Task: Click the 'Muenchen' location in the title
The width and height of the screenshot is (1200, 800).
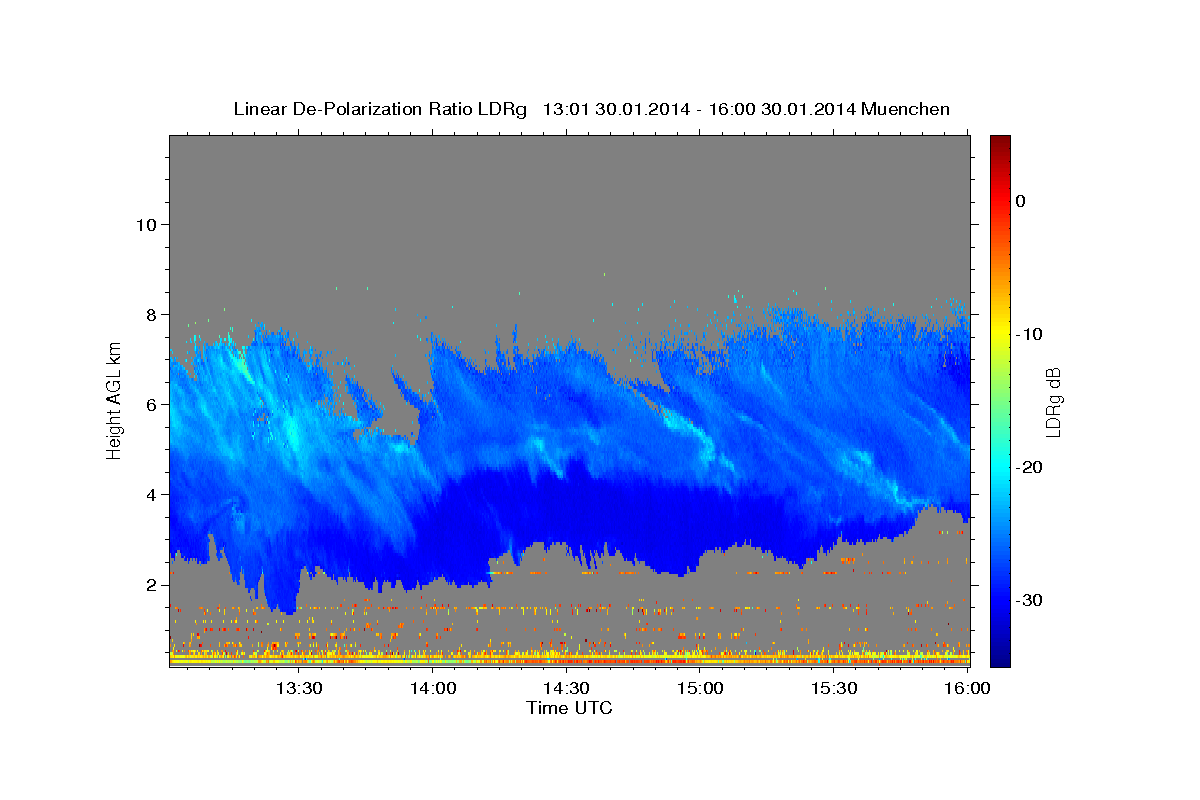Action: click(x=905, y=109)
